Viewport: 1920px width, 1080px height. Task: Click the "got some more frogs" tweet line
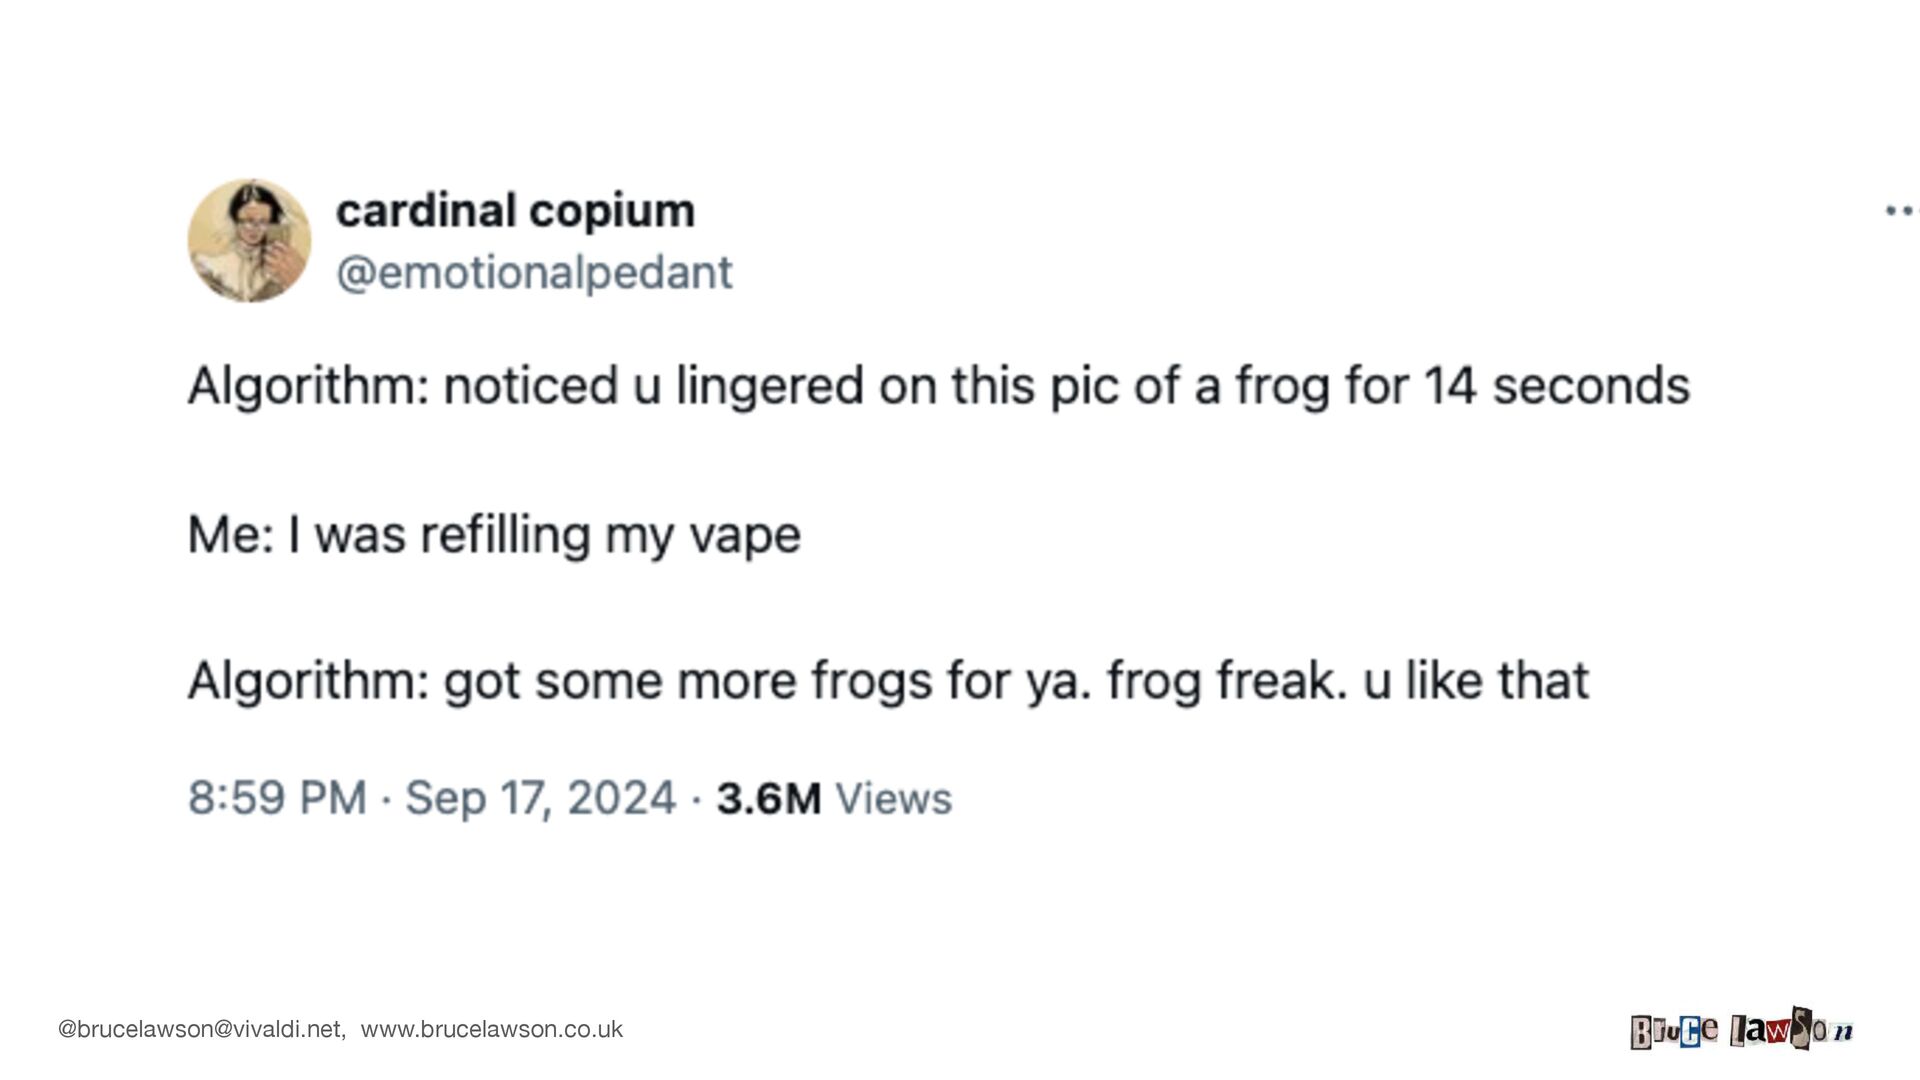click(x=888, y=682)
